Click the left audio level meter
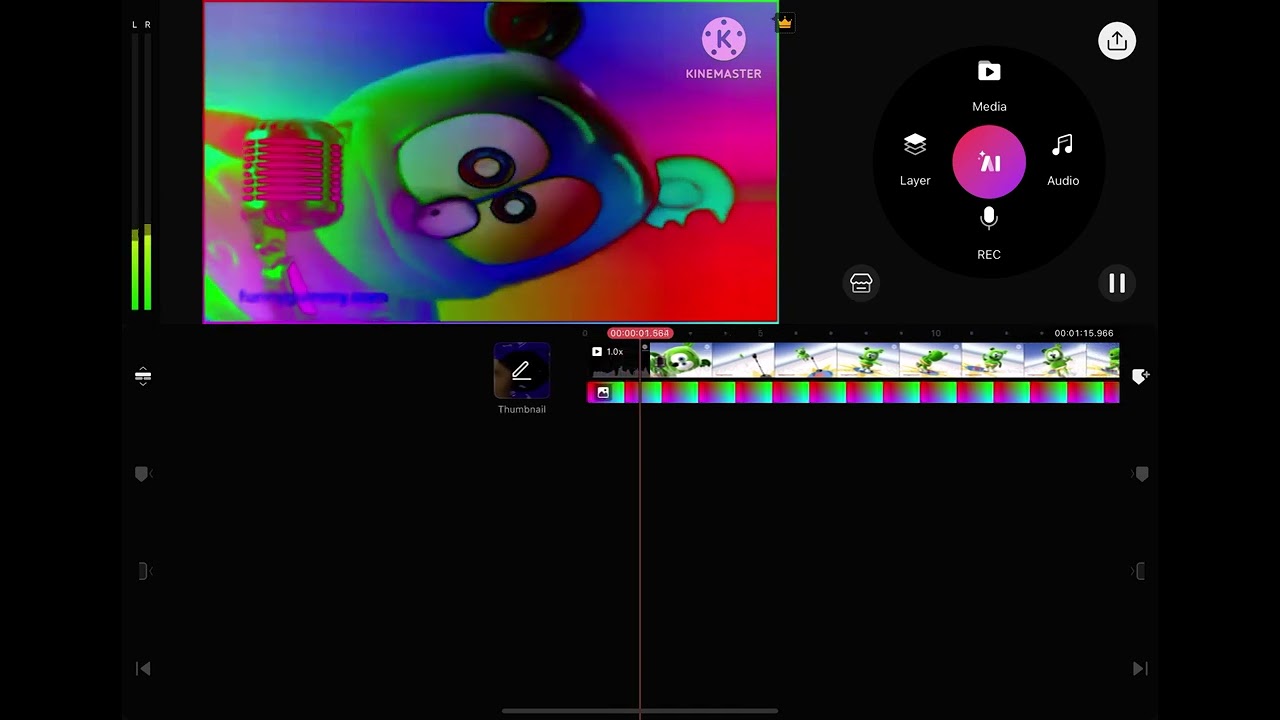 tap(135, 170)
